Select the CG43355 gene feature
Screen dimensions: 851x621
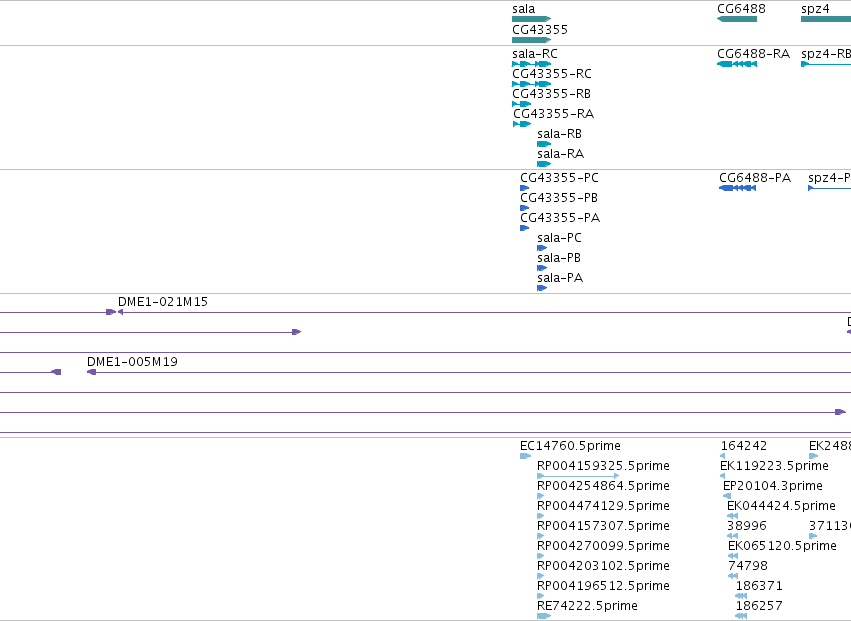531,40
